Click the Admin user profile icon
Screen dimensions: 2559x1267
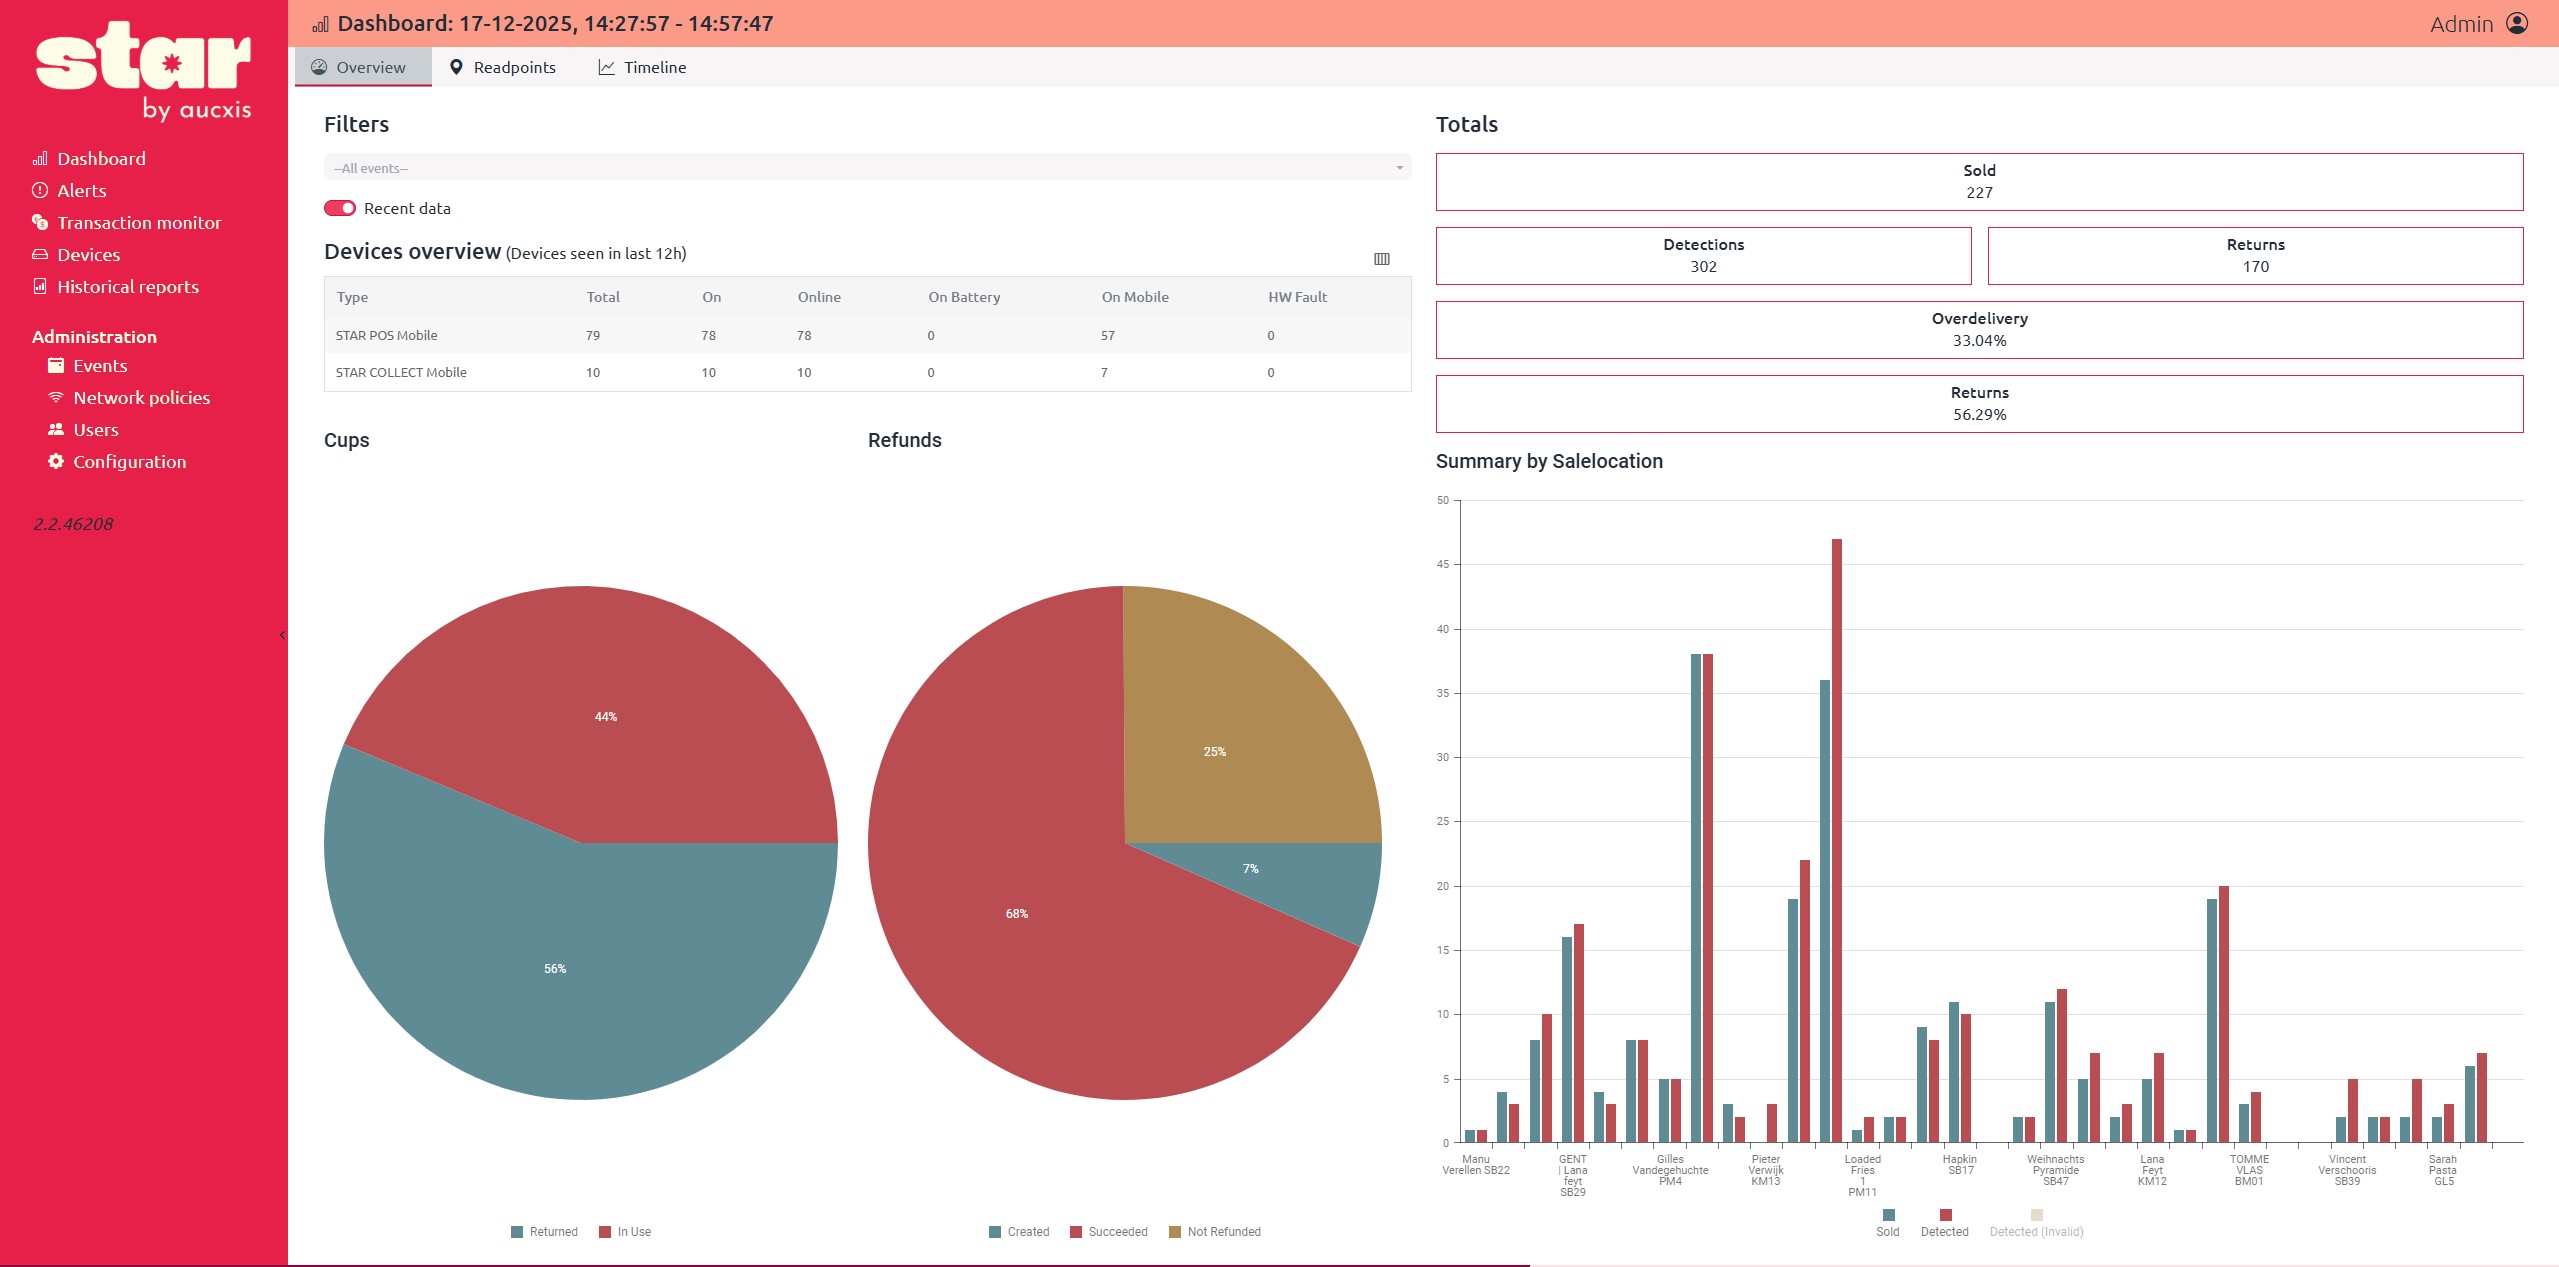2517,23
